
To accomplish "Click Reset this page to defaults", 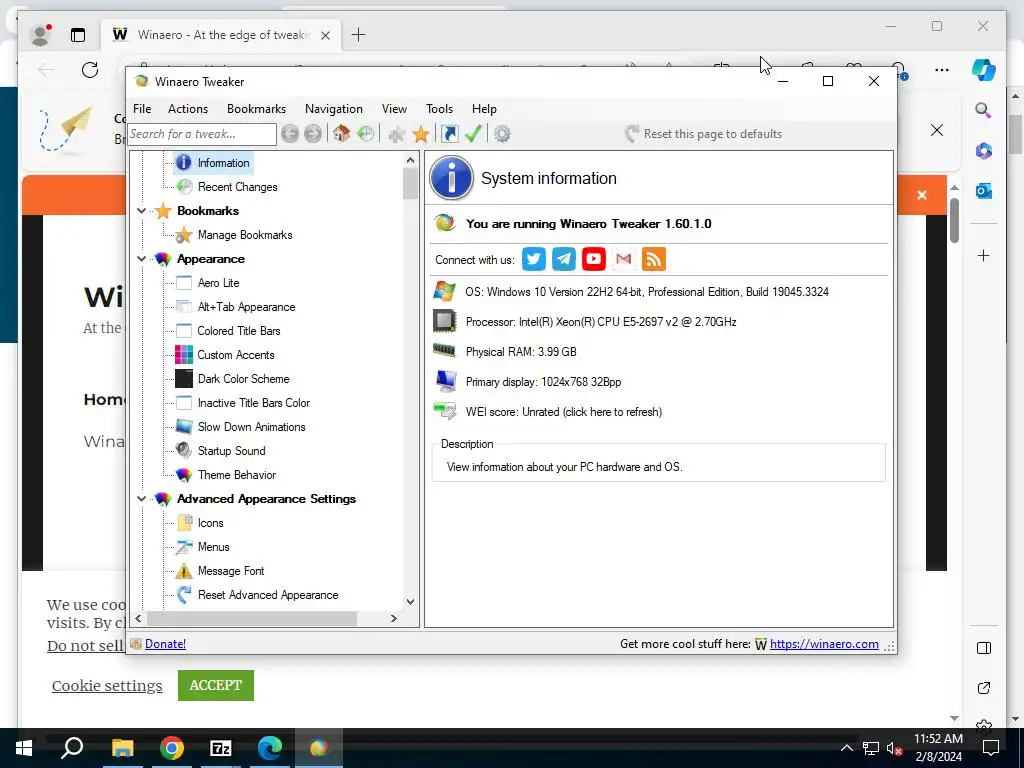I will tap(704, 134).
